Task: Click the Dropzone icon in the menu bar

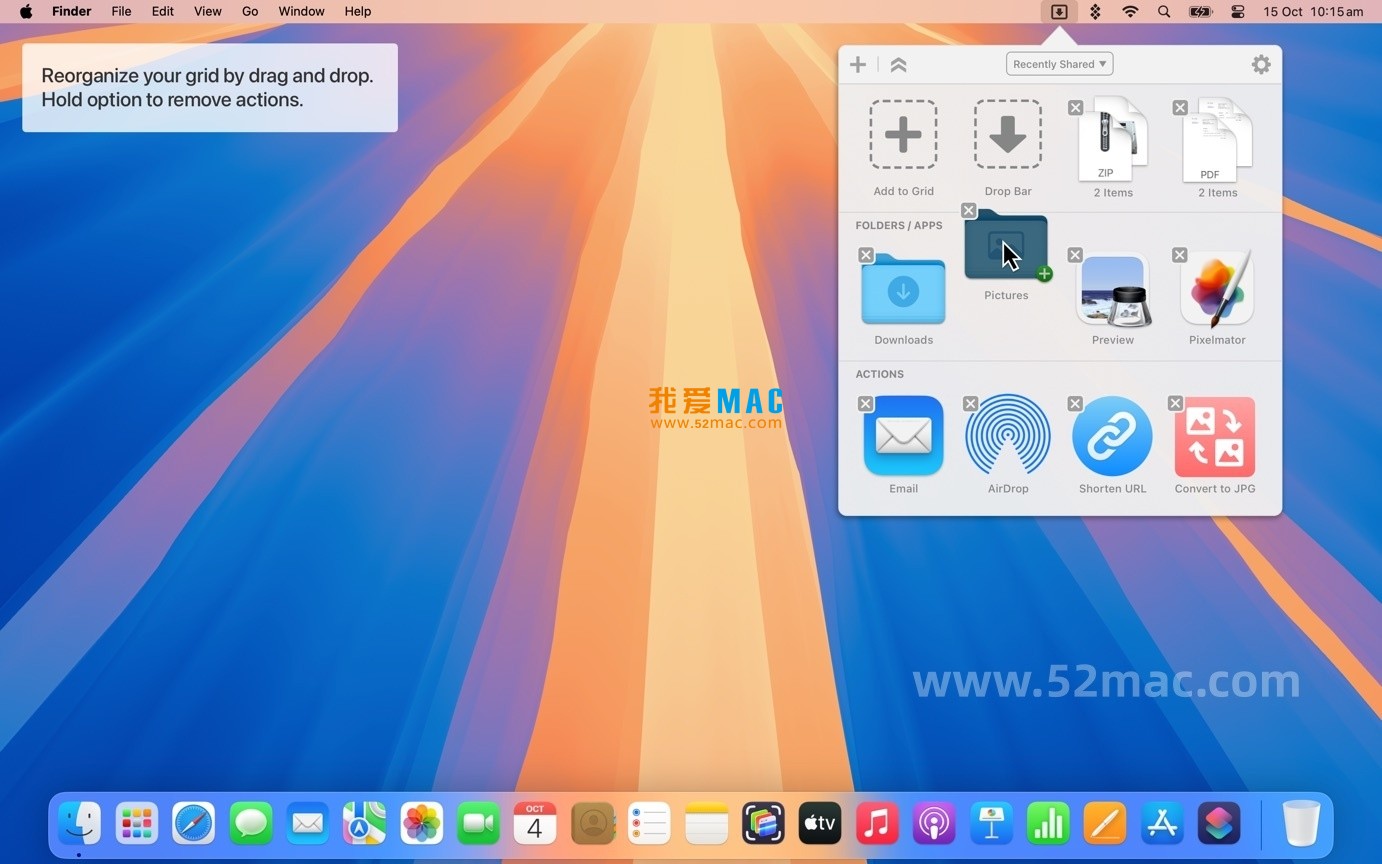Action: pos(1059,11)
